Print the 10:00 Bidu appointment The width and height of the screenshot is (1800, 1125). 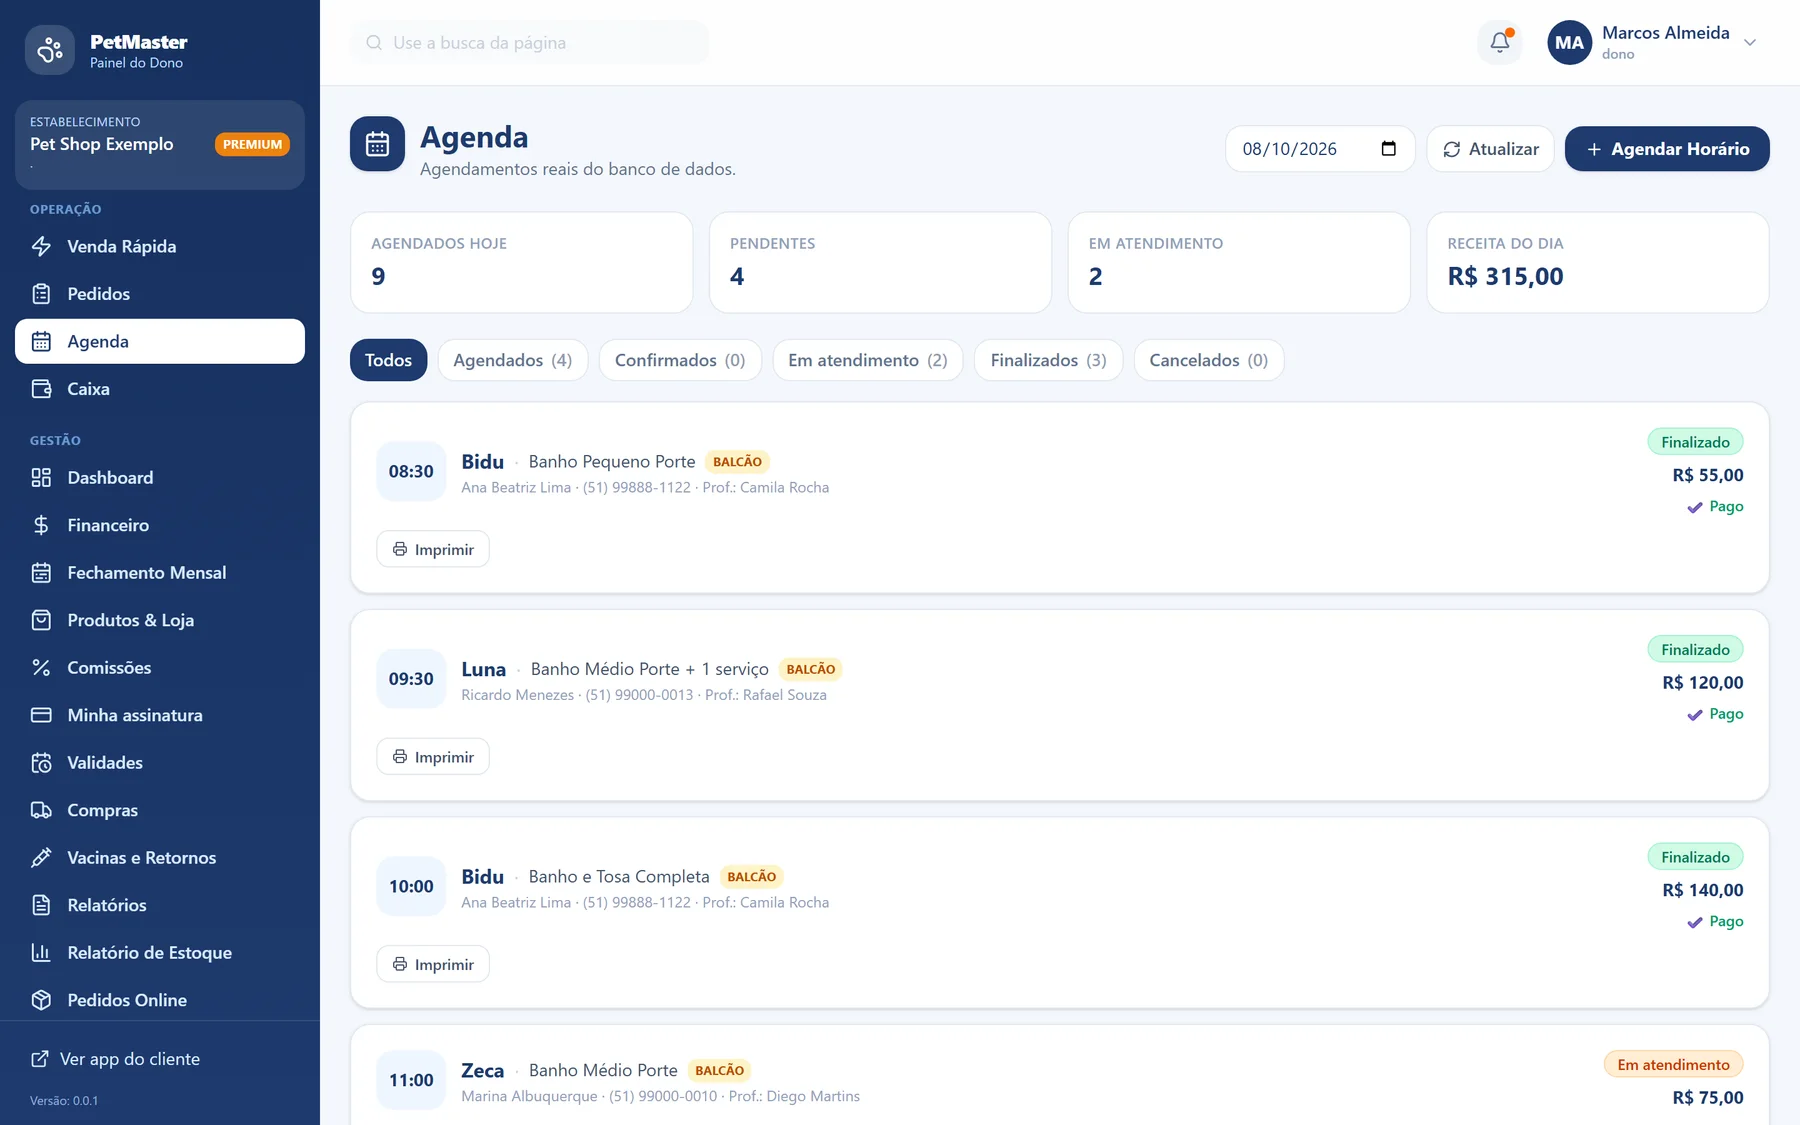(x=433, y=964)
